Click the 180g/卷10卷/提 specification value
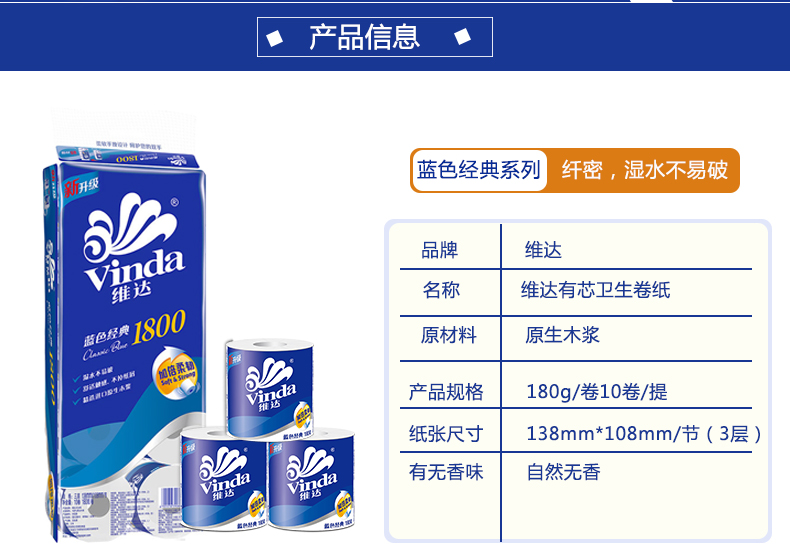 pos(597,392)
